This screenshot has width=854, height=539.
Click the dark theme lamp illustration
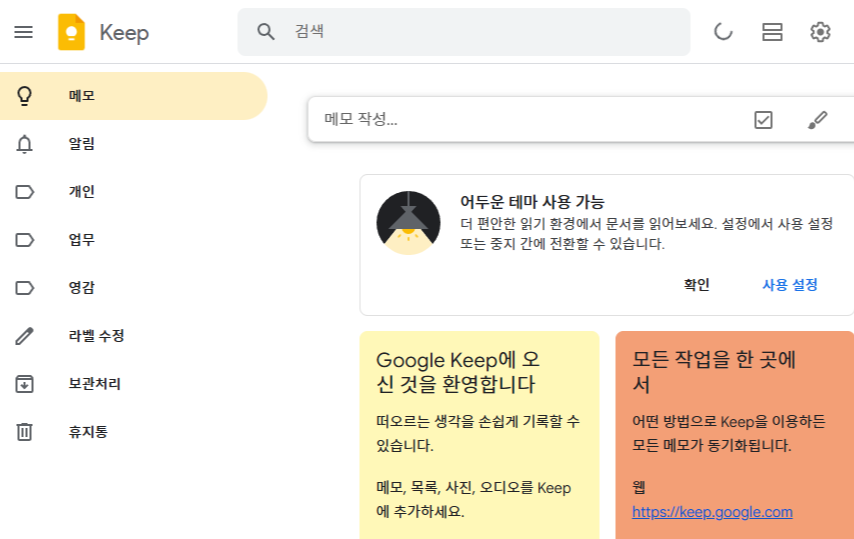tap(408, 223)
